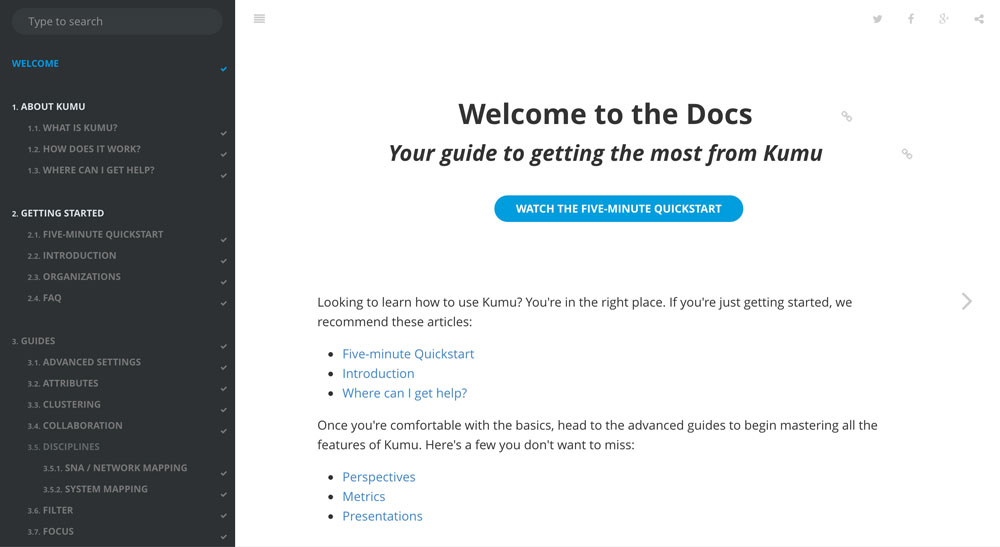Select About Kumu section heading
This screenshot has width=1000, height=547.
pos(48,106)
